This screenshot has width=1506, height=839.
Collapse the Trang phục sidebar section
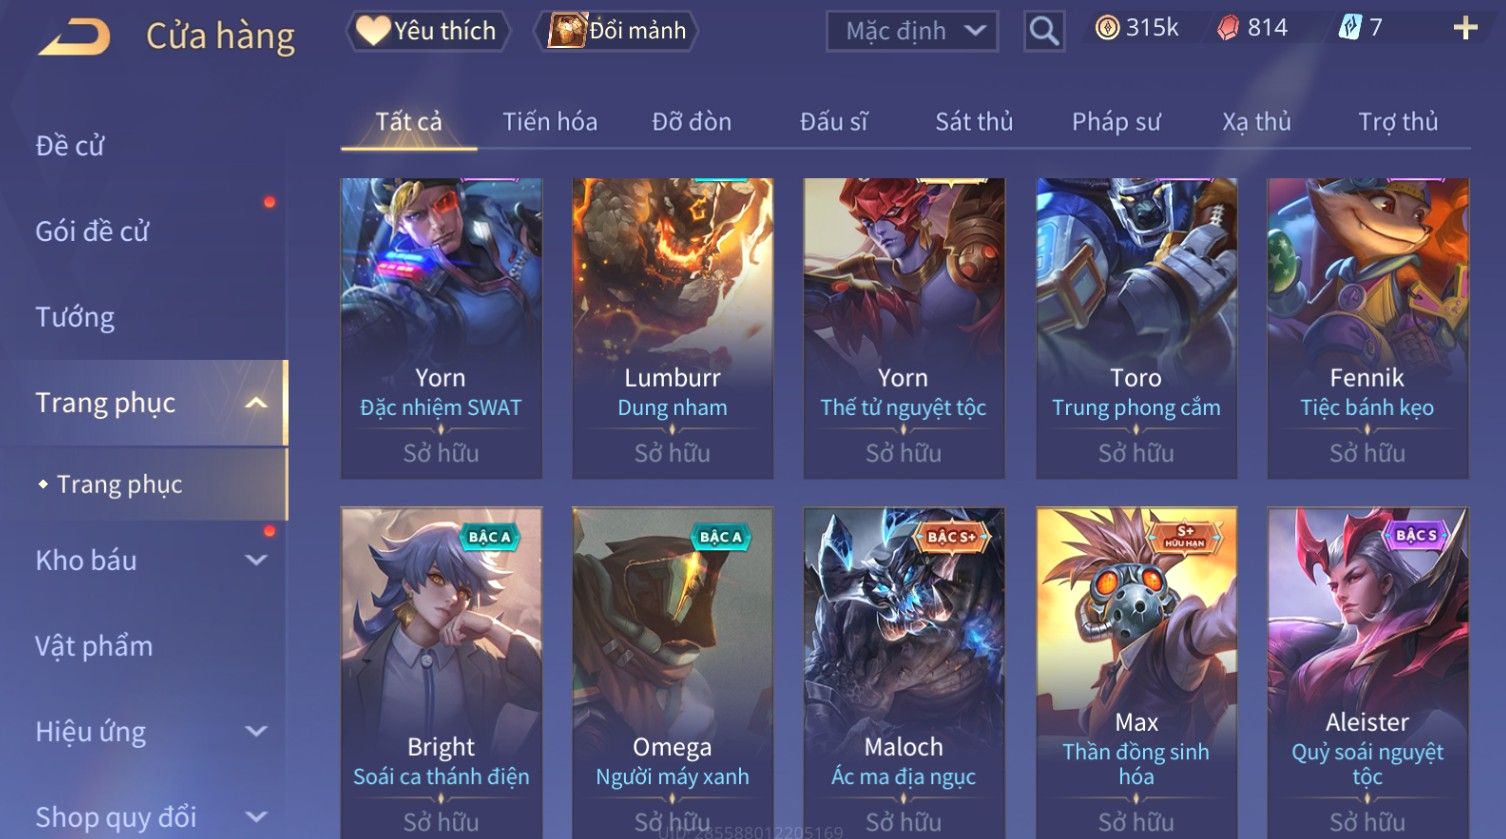pyautogui.click(x=257, y=403)
